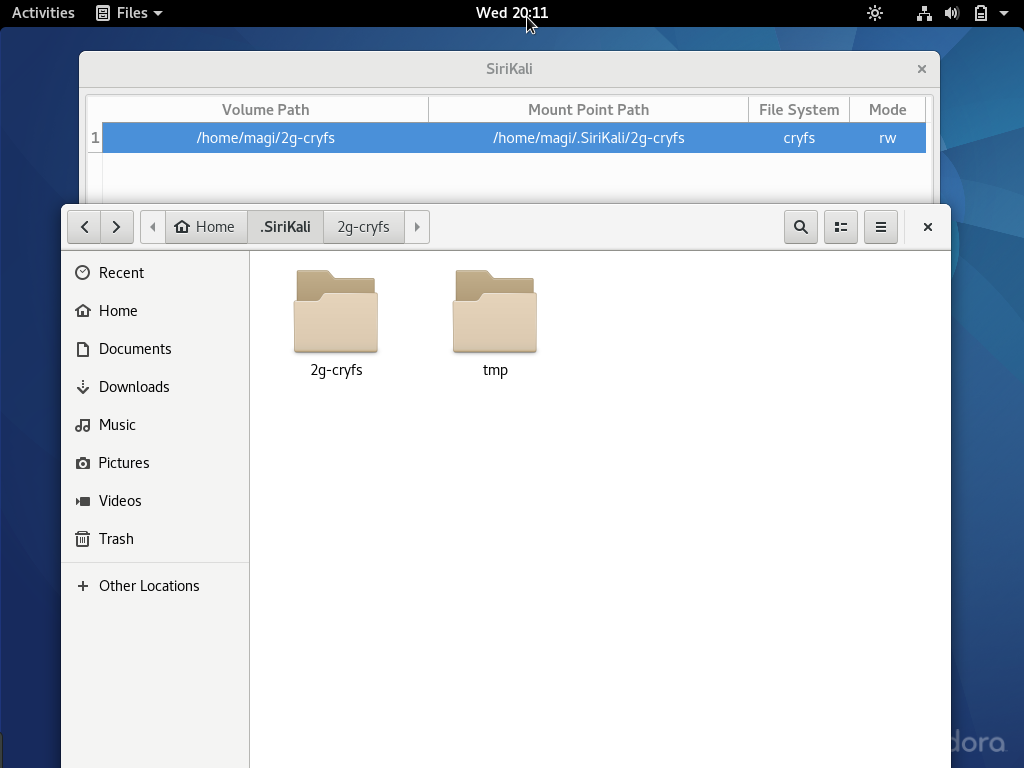Select the .SiriKali path bar segment
Screen dimensions: 1024x768
point(285,227)
